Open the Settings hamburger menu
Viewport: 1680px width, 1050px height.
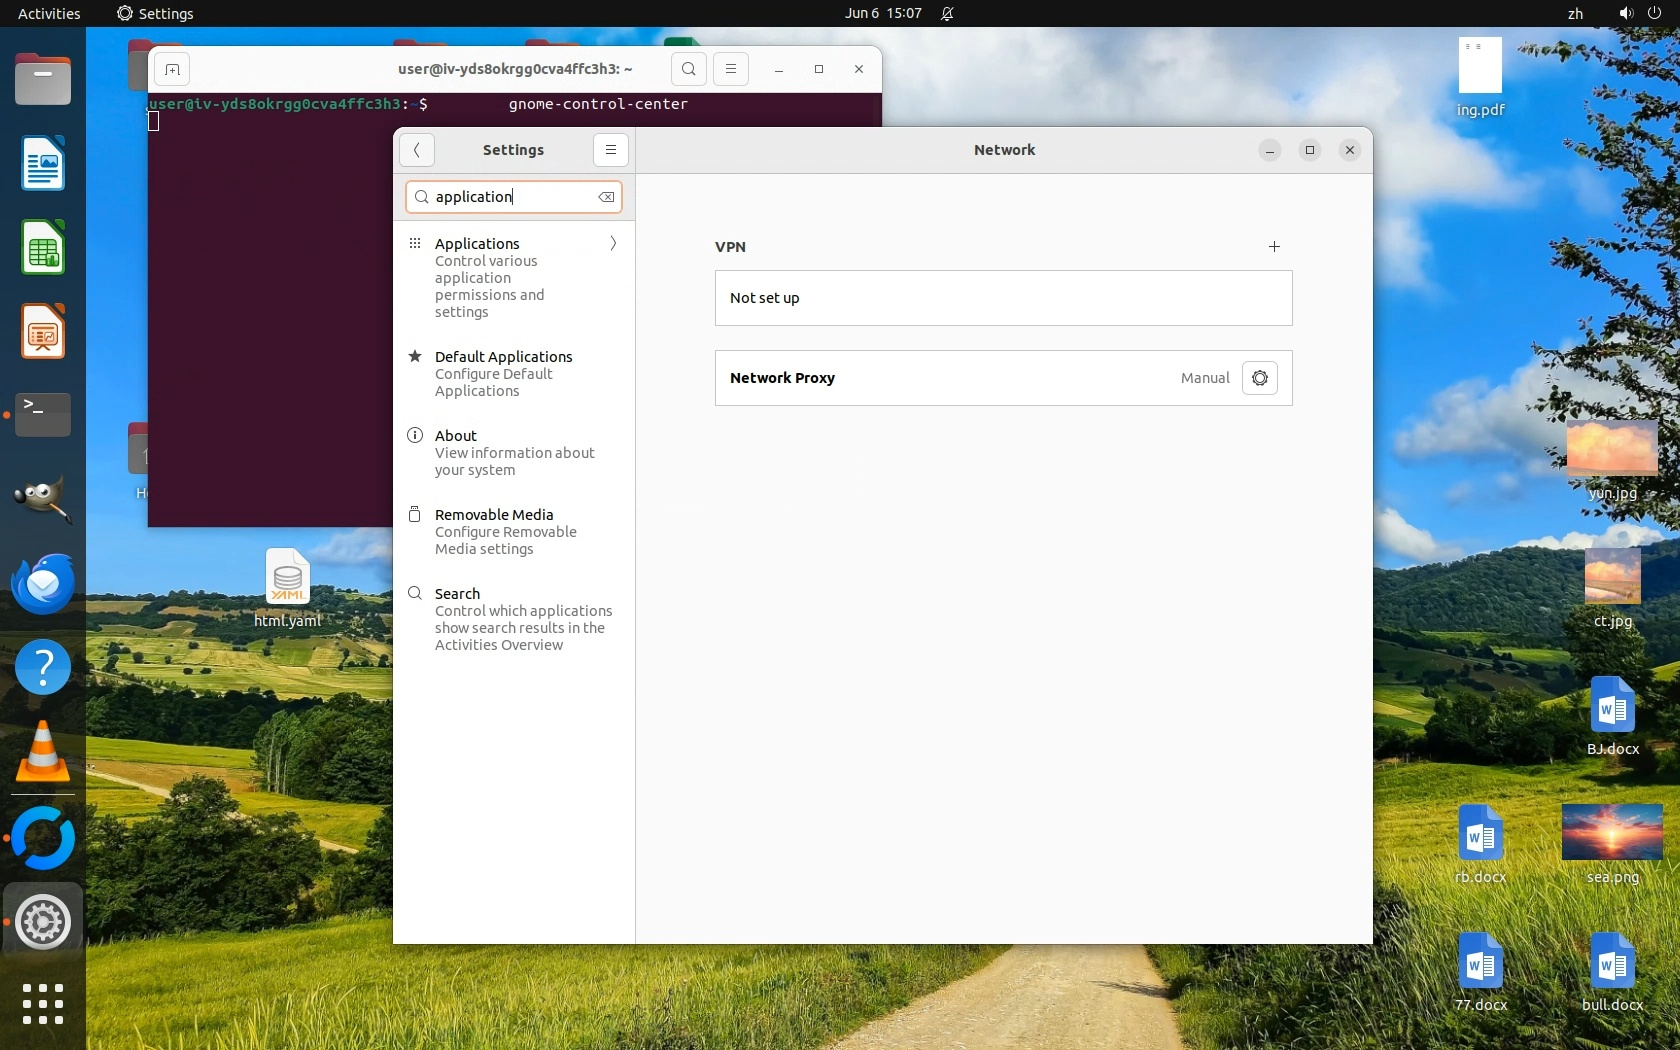point(610,150)
